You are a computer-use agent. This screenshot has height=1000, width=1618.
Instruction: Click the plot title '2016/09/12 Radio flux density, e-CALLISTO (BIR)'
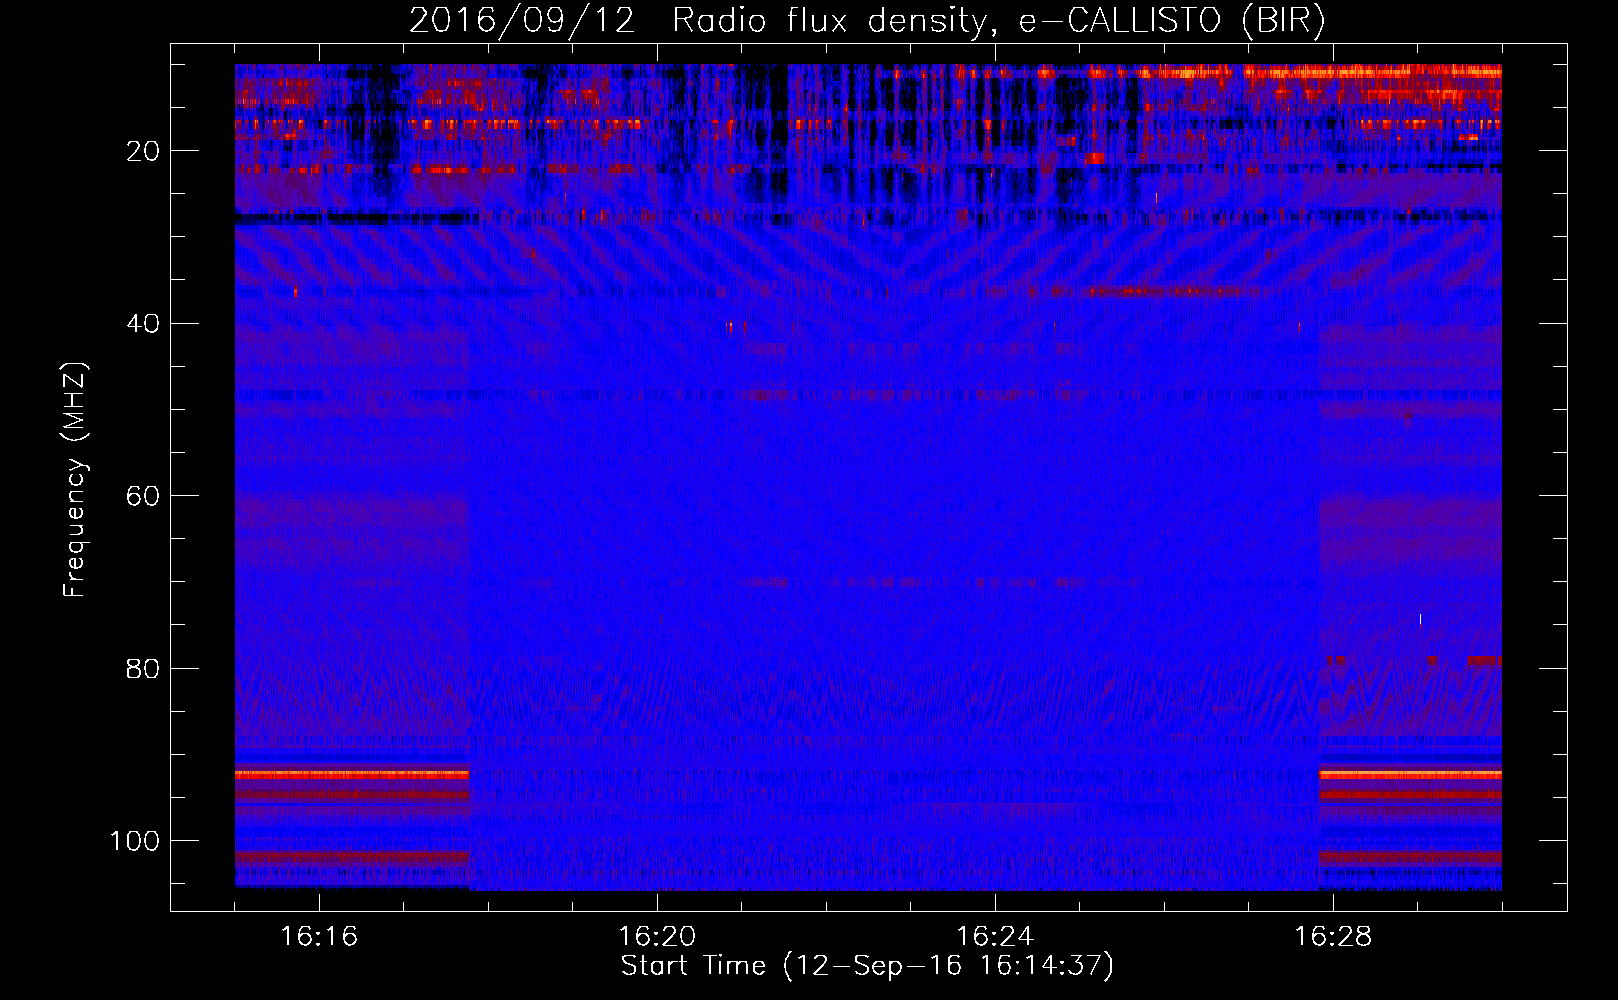[867, 21]
